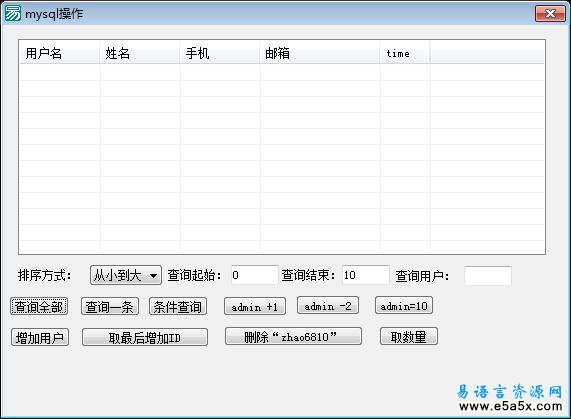Focus the 查询结束 input field
Image resolution: width=571 pixels, height=419 pixels.
[x=366, y=275]
